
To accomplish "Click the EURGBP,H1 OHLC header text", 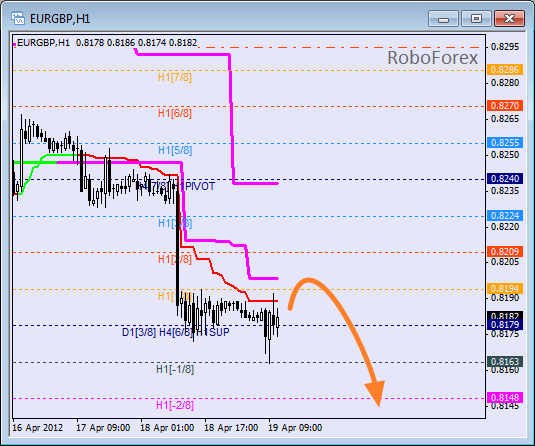I will pyautogui.click(x=107, y=43).
